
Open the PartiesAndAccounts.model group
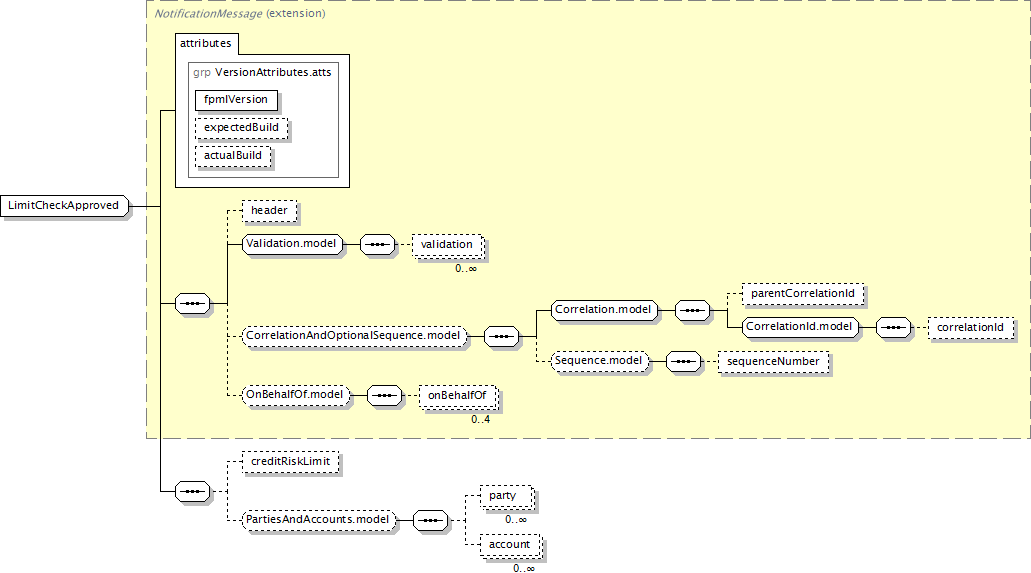point(318,520)
